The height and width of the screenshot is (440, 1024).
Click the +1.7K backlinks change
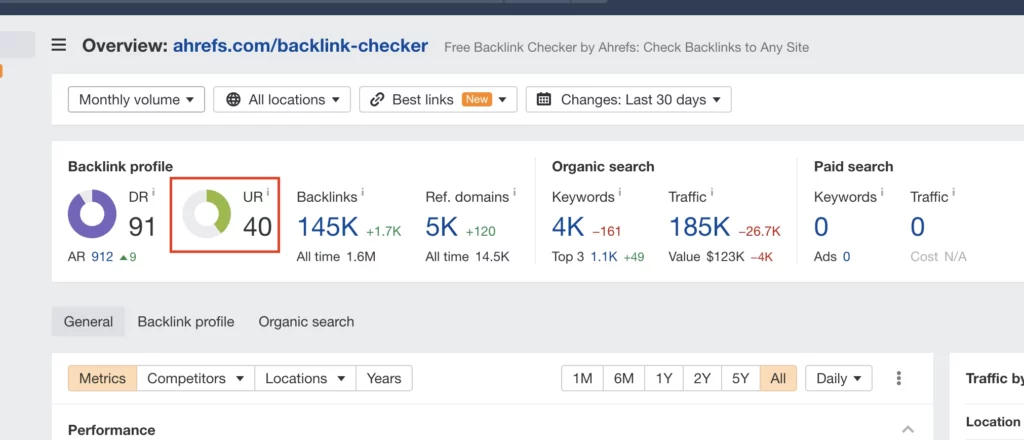[x=383, y=231]
